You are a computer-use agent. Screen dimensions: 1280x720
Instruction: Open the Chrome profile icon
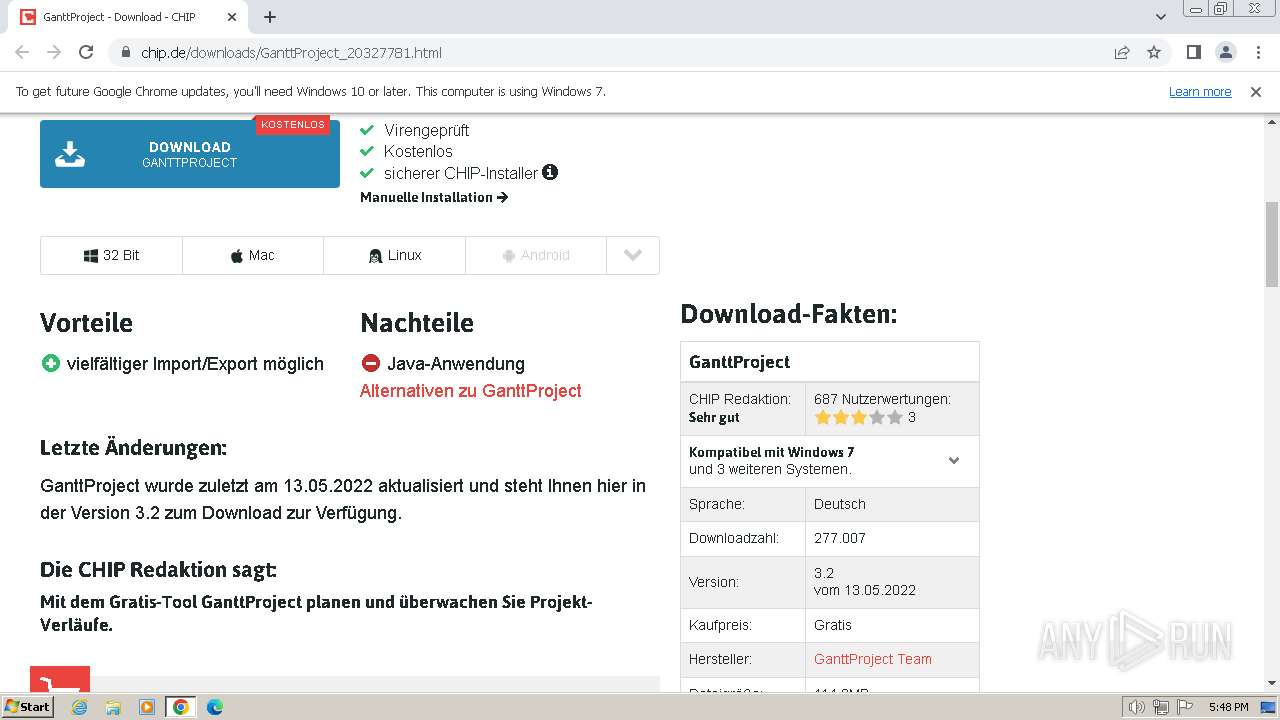coord(1226,52)
